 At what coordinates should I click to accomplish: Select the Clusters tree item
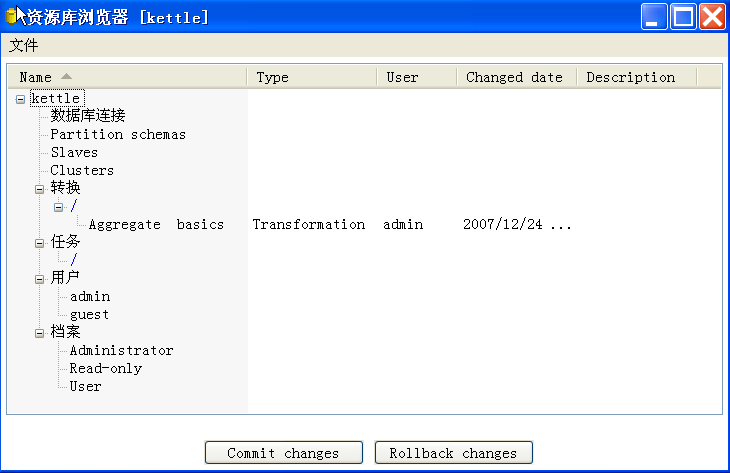[82, 170]
